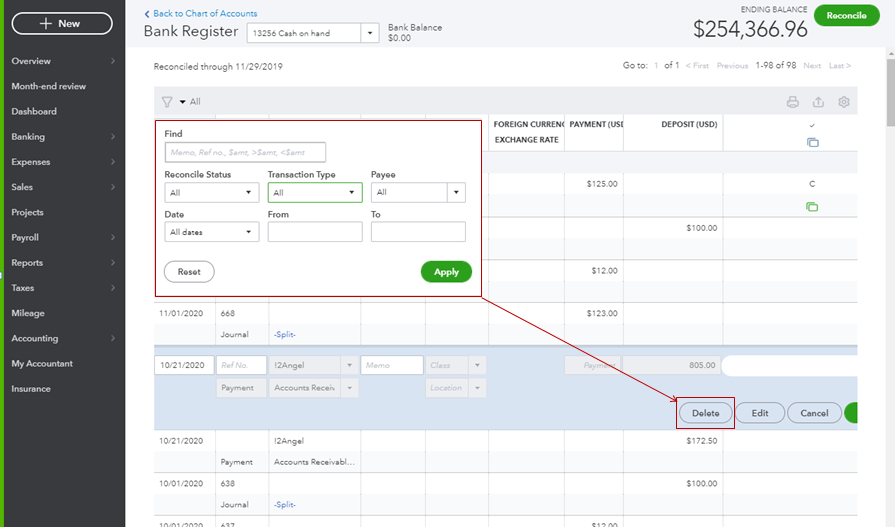Open the Transaction Type dropdown
This screenshot has width=895, height=527.
(x=314, y=193)
